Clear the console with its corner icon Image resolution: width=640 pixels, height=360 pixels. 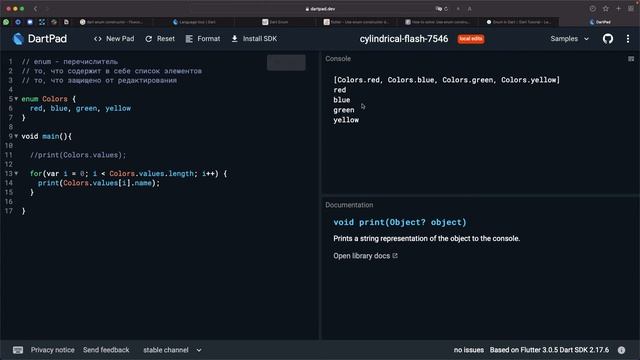pos(631,59)
